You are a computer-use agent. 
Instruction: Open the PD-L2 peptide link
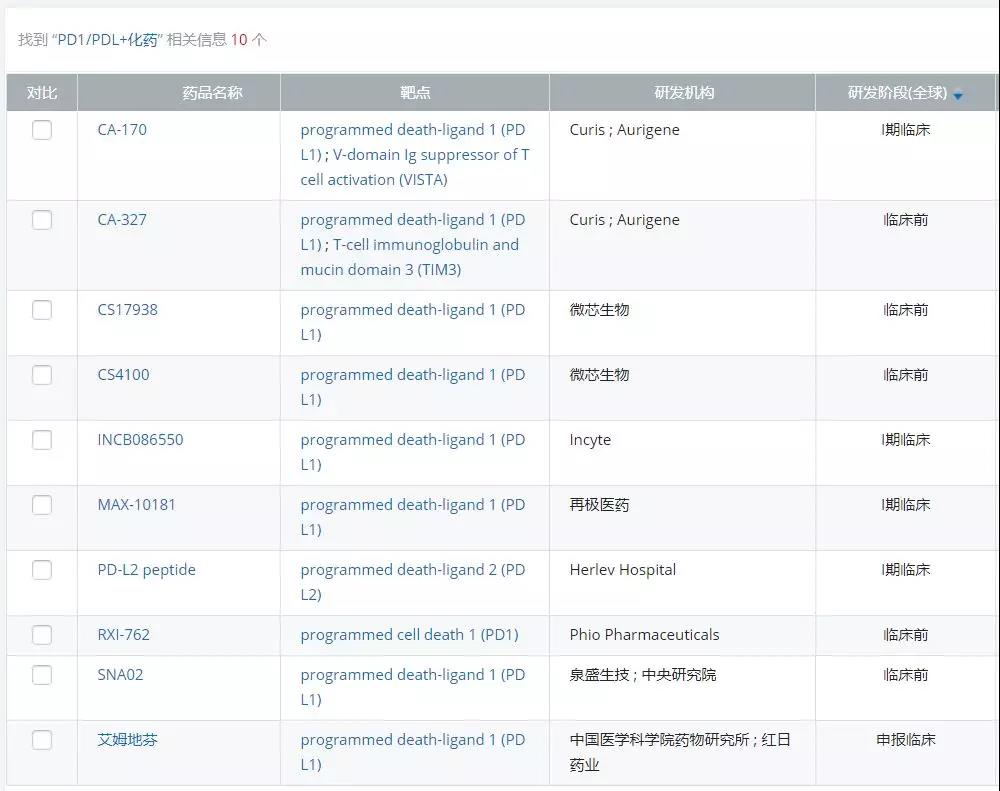pos(147,570)
